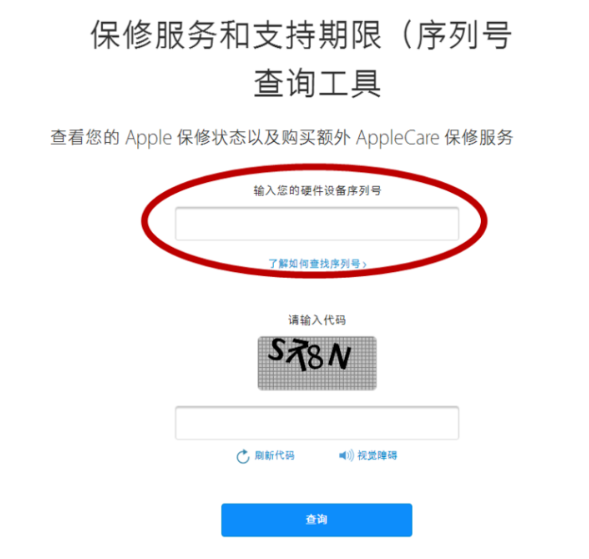The height and width of the screenshot is (559, 589).
Task: Click the letter S in the captcha image
Action: click(277, 350)
